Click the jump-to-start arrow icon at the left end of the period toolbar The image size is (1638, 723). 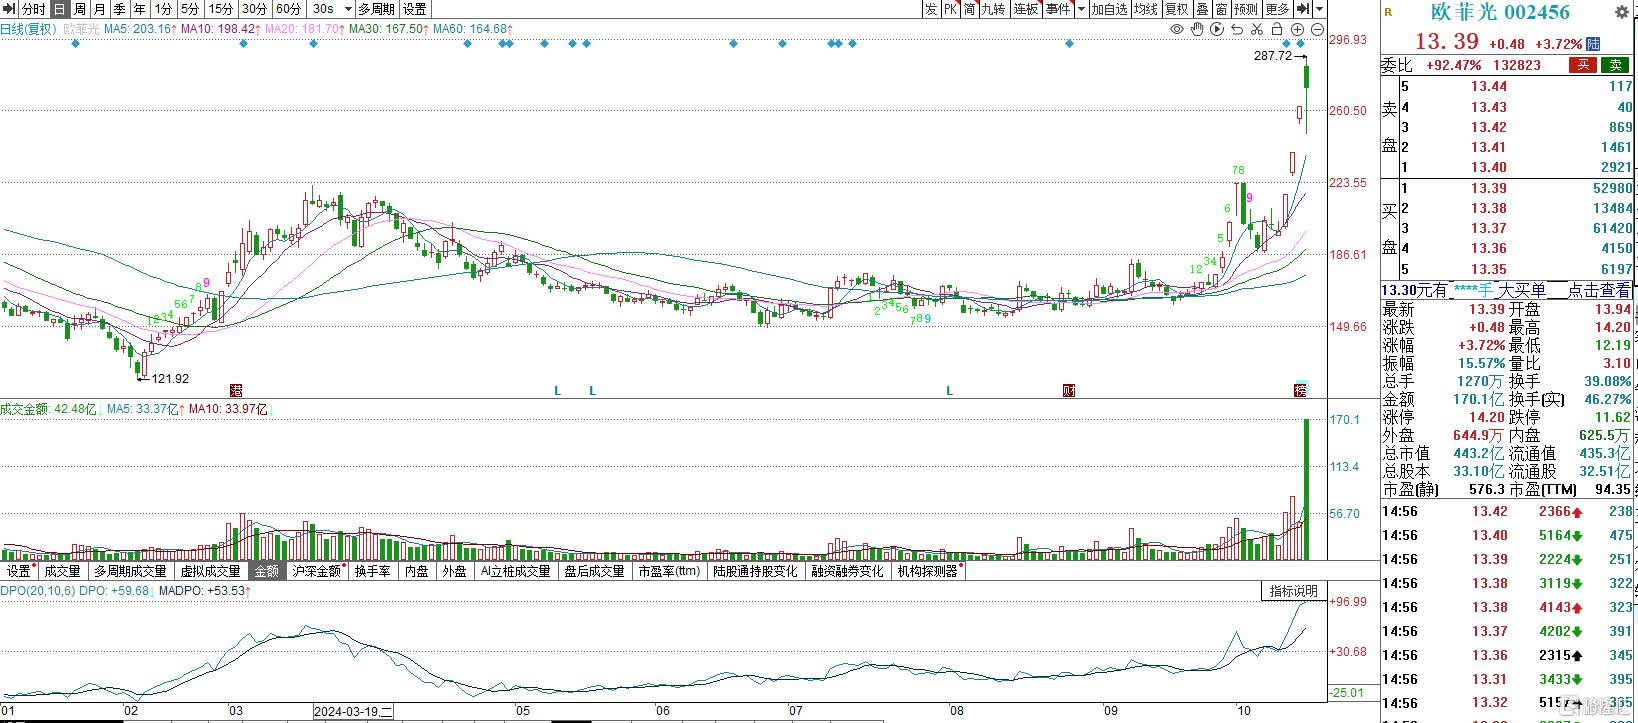[9, 9]
